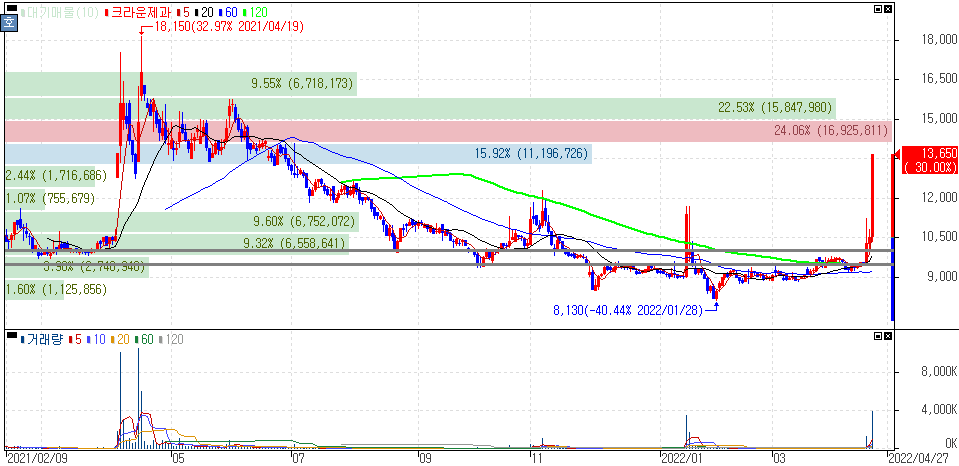Image resolution: width=959 pixels, height=466 pixels.
Task: Click the red 13,650 current price tag
Action: coord(929,160)
